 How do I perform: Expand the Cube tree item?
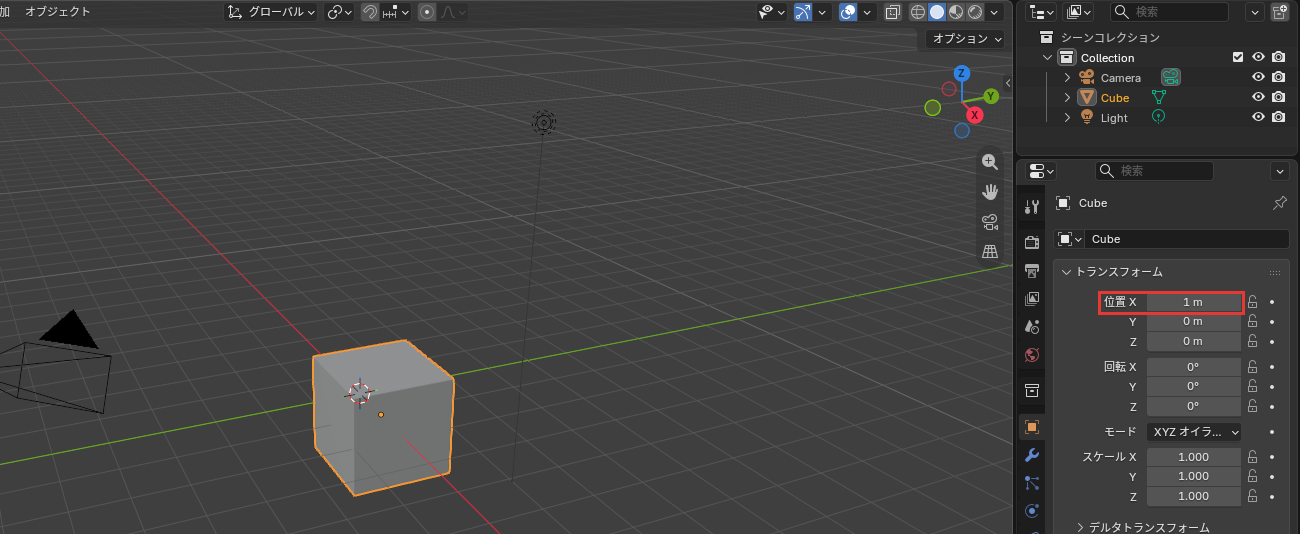(1067, 97)
